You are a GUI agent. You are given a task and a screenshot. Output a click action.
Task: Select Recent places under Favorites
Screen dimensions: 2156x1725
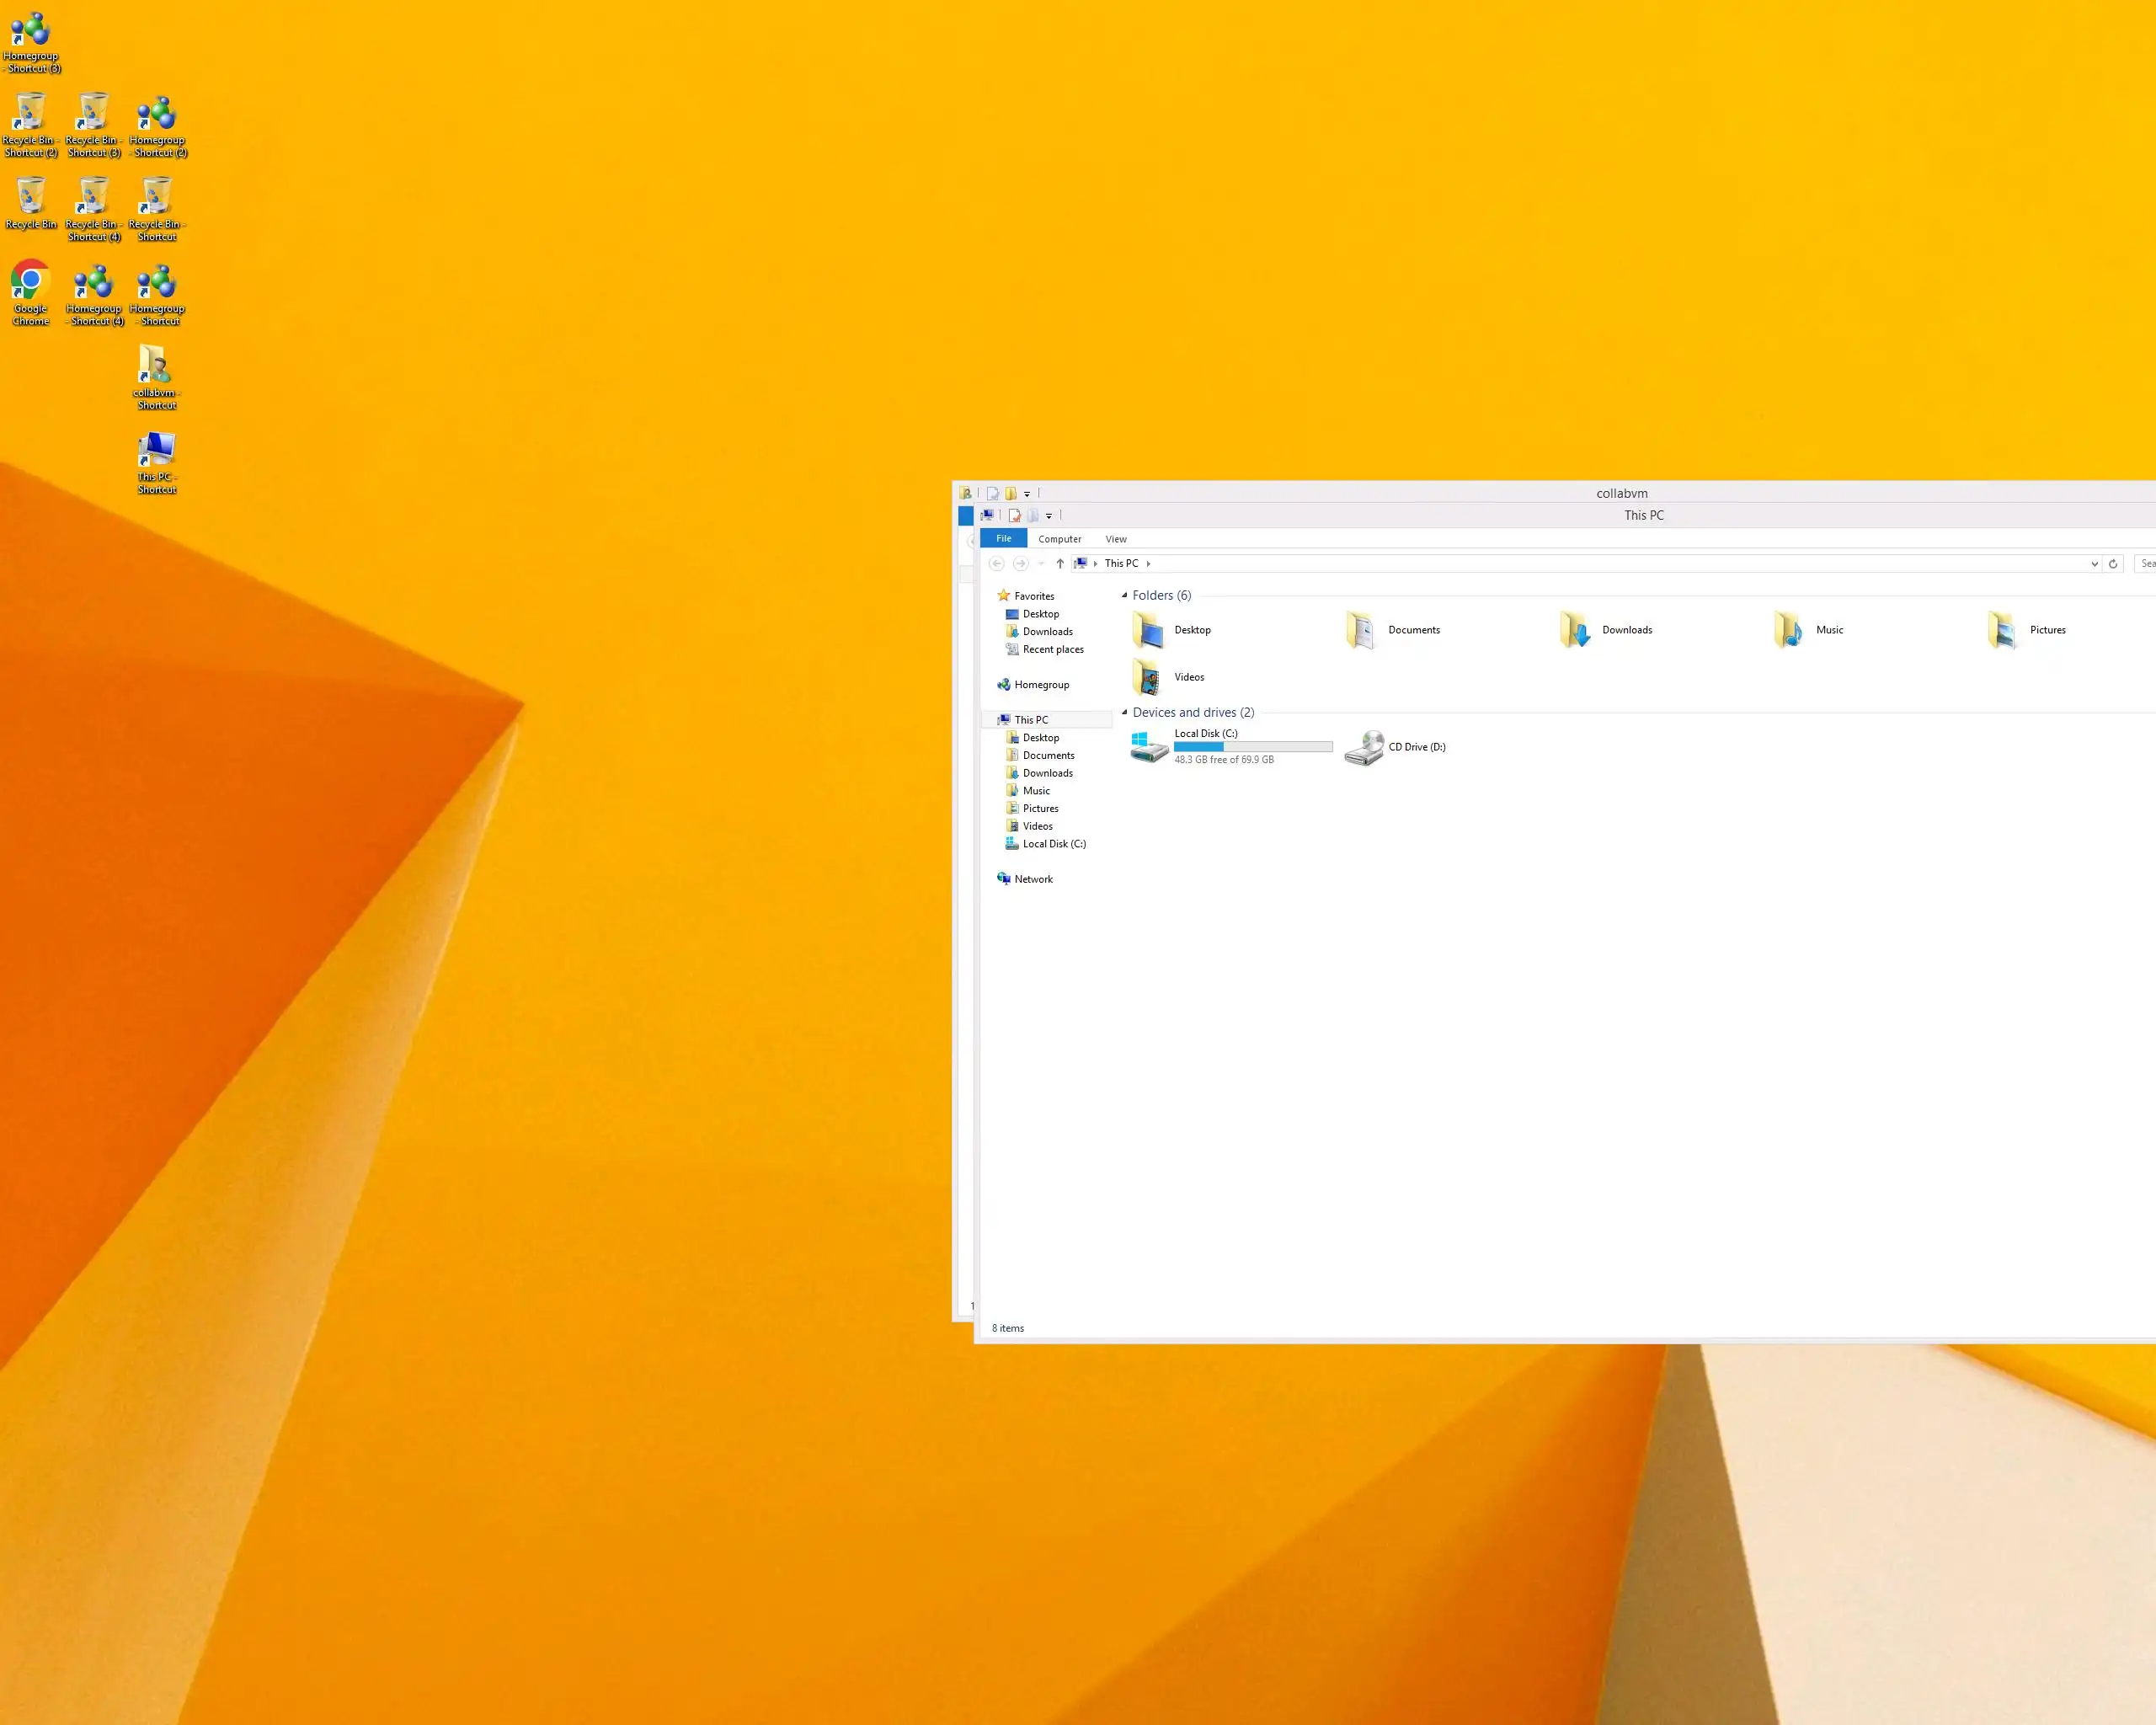(x=1052, y=649)
